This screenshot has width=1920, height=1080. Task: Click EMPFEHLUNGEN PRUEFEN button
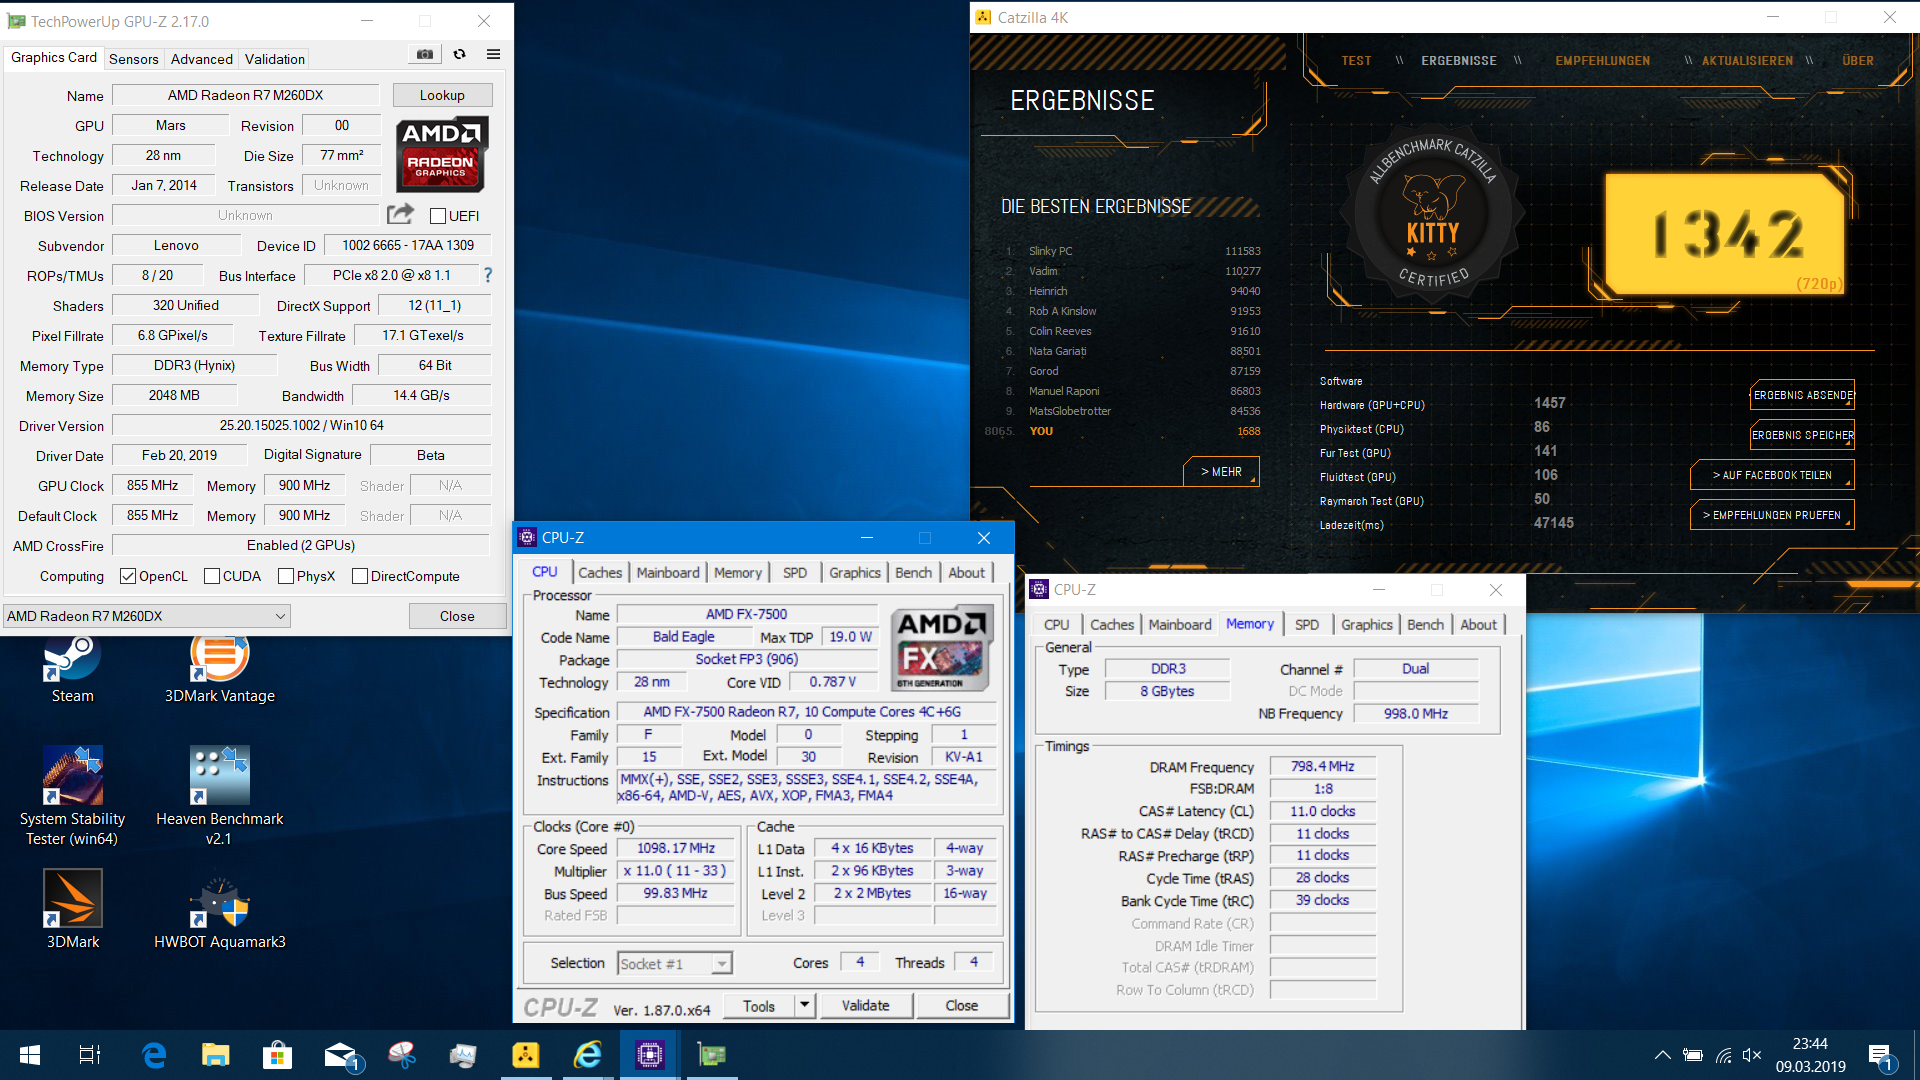tap(1772, 515)
